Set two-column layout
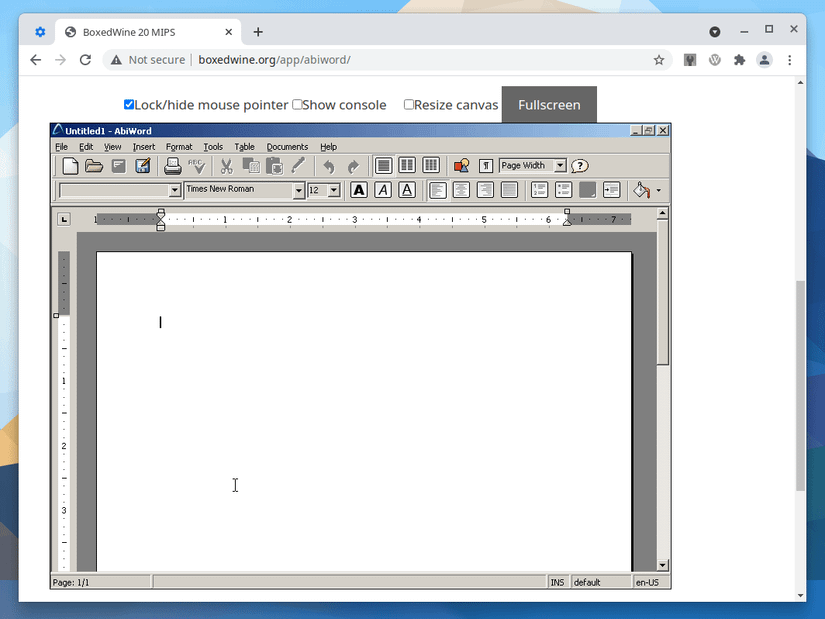Viewport: 825px width, 619px height. click(407, 166)
